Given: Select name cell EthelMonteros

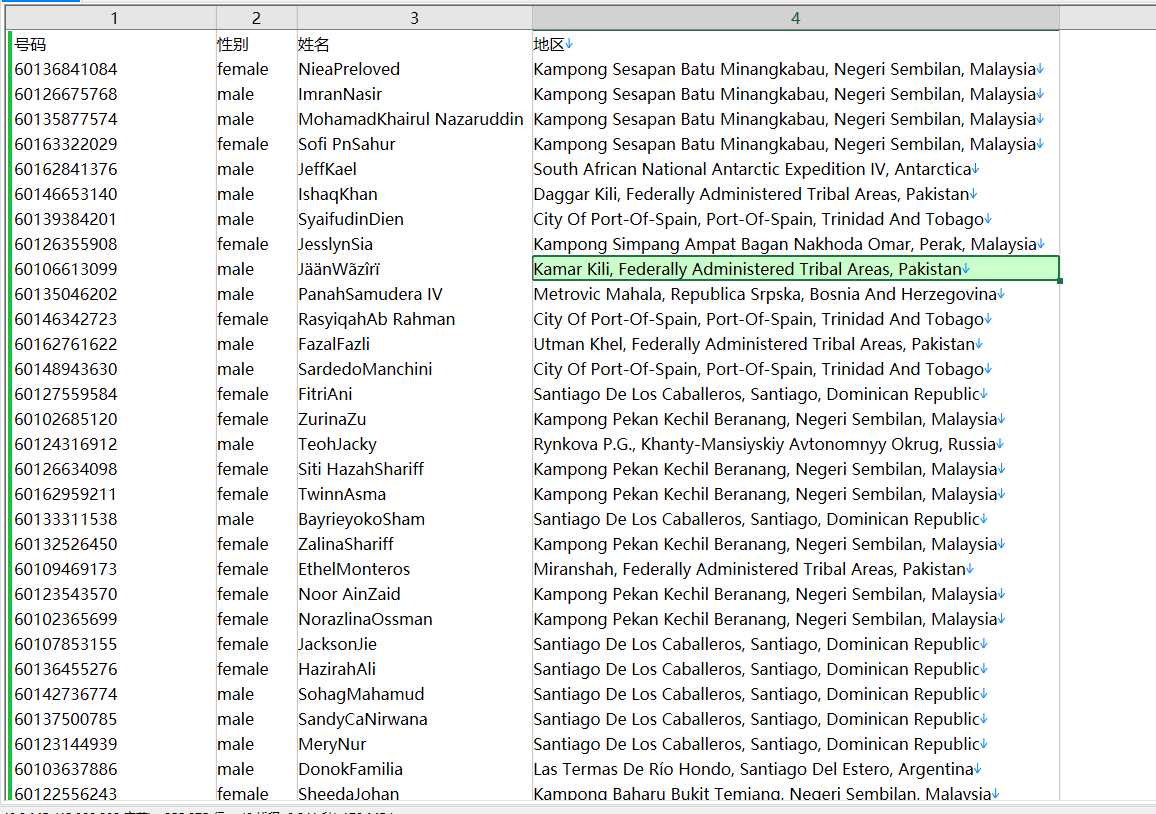Looking at the screenshot, I should point(414,570).
